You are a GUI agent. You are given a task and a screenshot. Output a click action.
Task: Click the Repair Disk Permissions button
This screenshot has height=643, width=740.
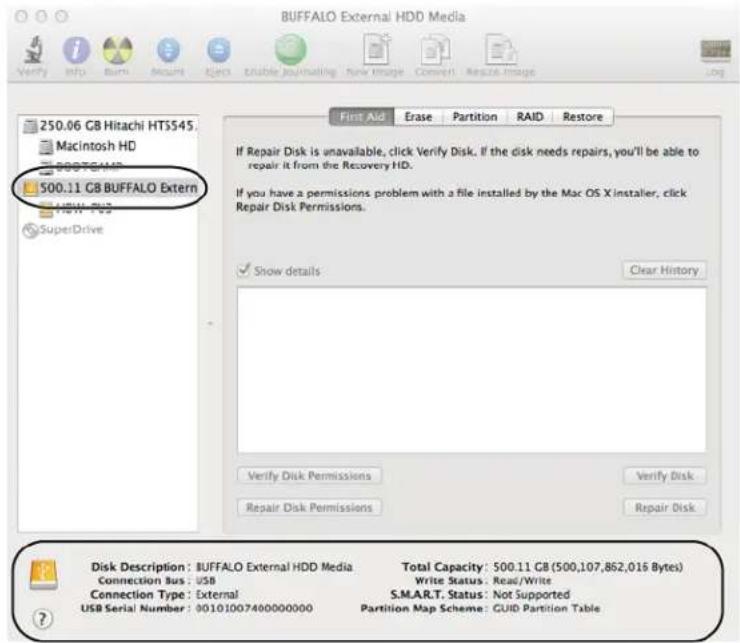pyautogui.click(x=309, y=508)
